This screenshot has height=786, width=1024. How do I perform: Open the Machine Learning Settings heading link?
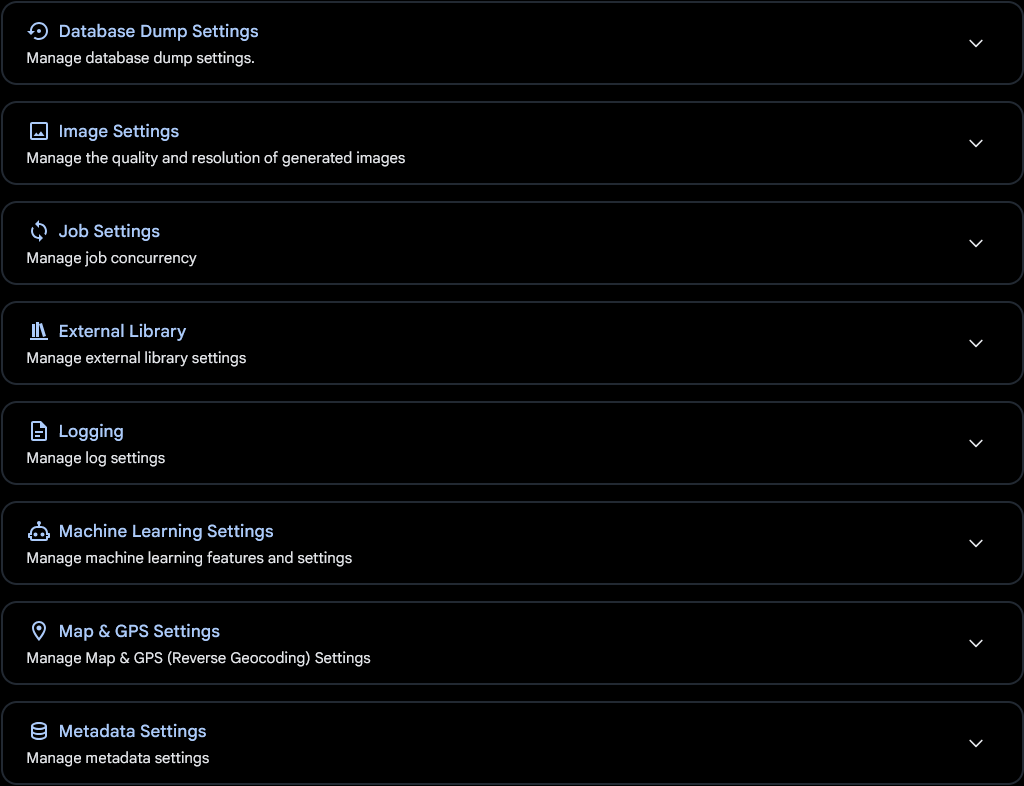166,531
